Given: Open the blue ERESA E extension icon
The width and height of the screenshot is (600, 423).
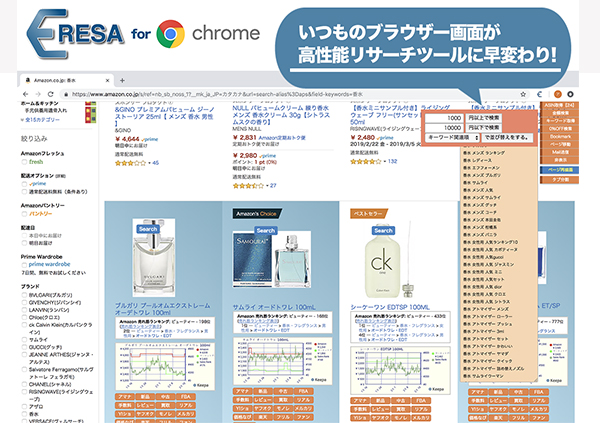Looking at the screenshot, I should tap(540, 94).
